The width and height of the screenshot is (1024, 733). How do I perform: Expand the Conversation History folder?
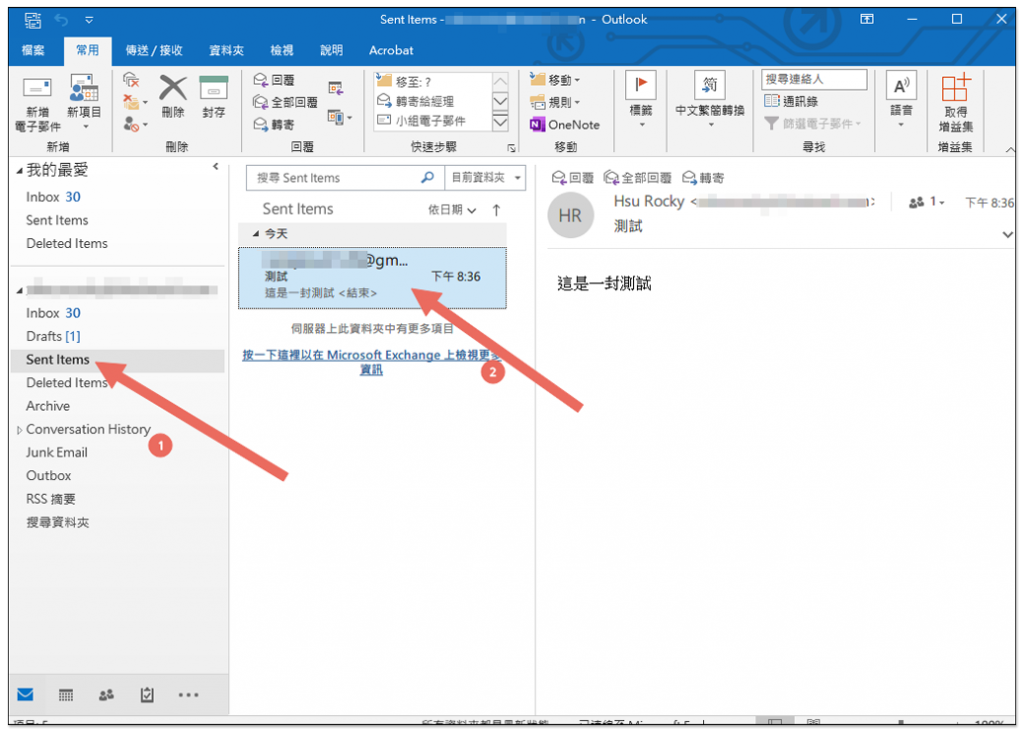pyautogui.click(x=20, y=429)
